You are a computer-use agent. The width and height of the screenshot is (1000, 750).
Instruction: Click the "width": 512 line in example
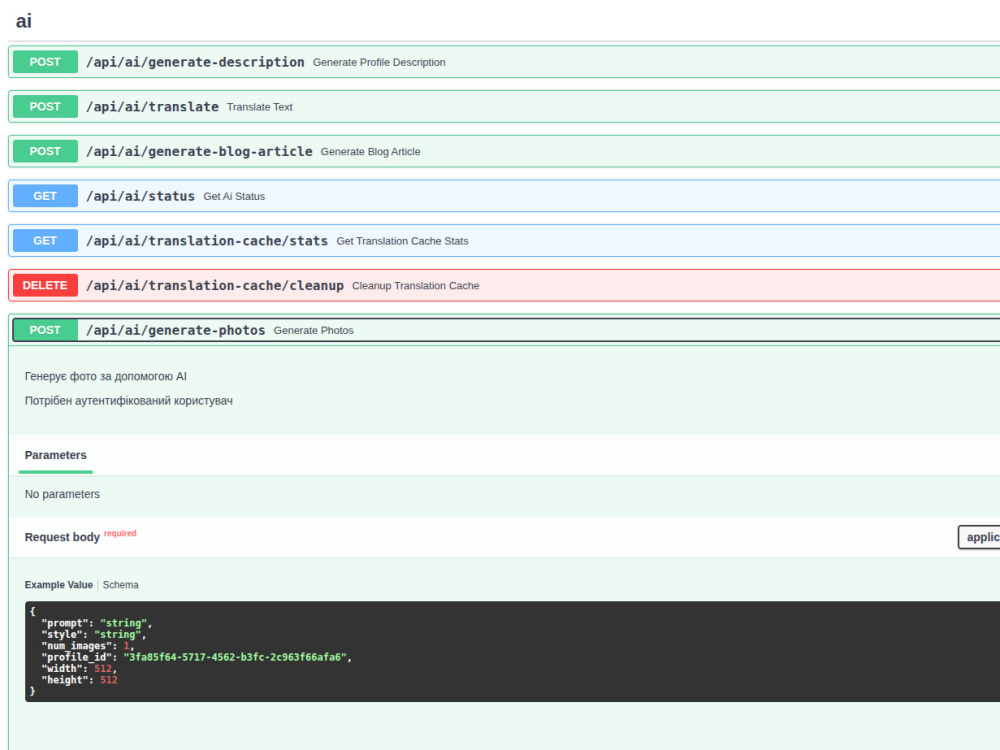pyautogui.click(x=79, y=668)
